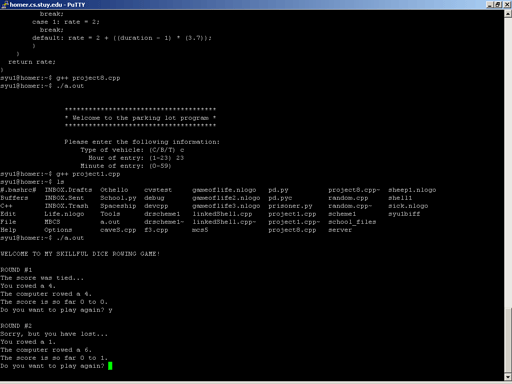Click 'The computer rowed a 6.' line
The width and height of the screenshot is (512, 384).
(x=46, y=350)
